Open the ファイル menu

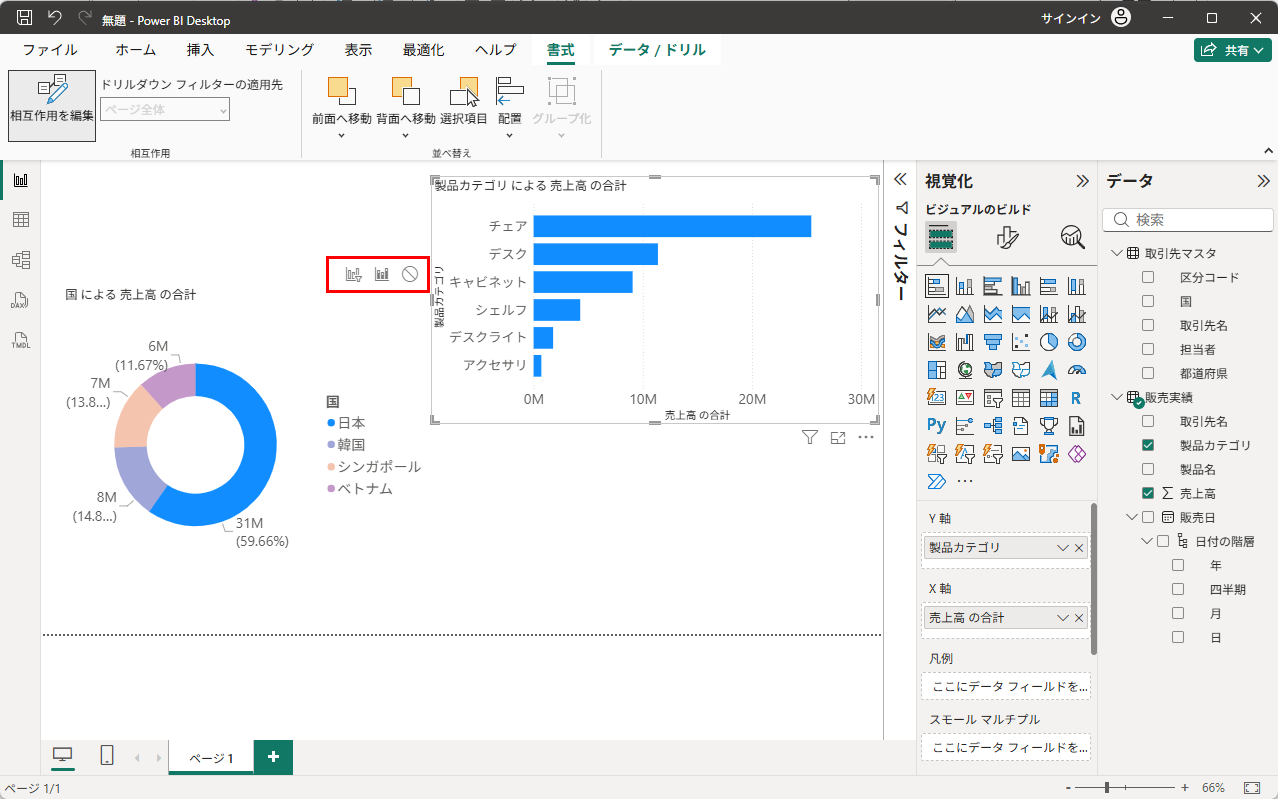[50, 50]
